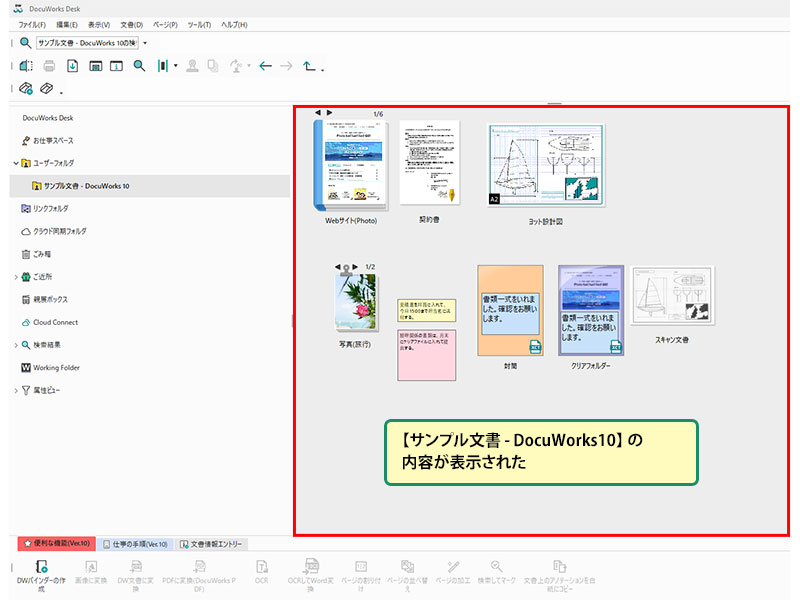Click the thumbnail view window icon
800x600 pixels.
[95, 66]
